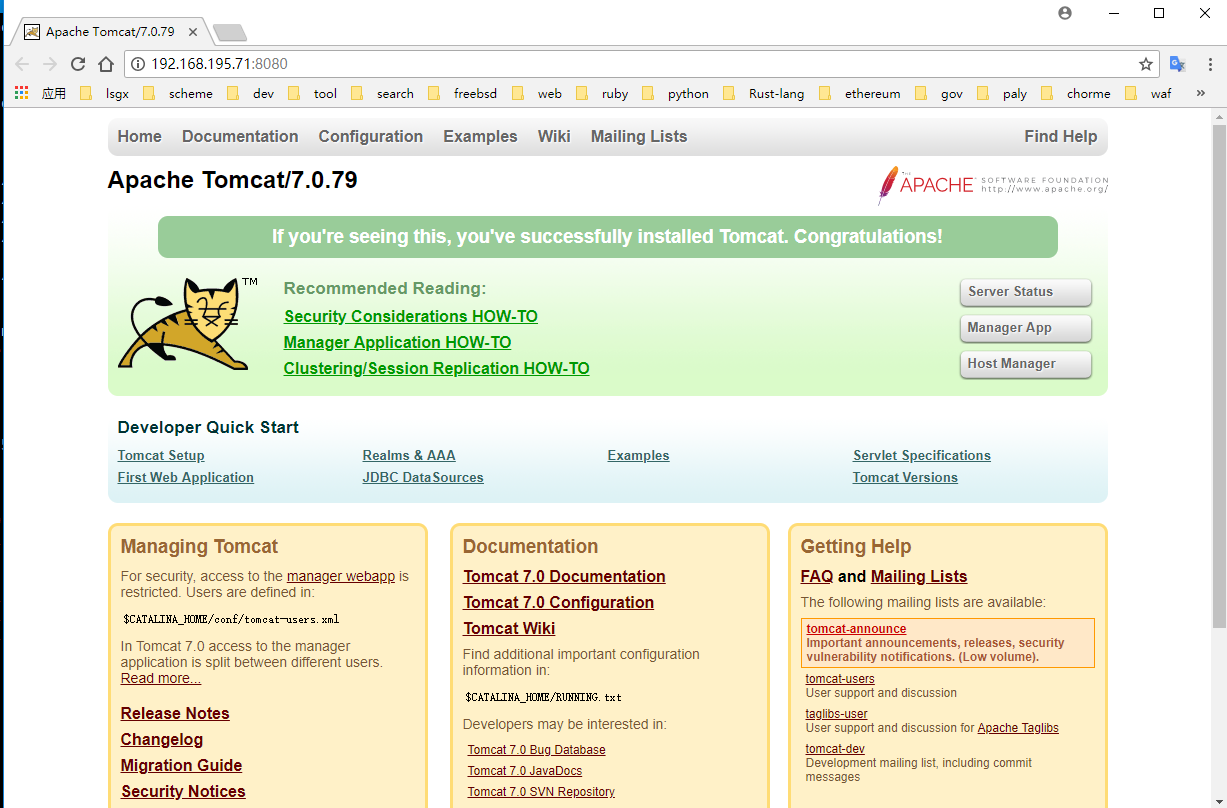Viewport: 1227px width, 808px height.
Task: Open the waf bookmark folder
Action: click(1149, 94)
